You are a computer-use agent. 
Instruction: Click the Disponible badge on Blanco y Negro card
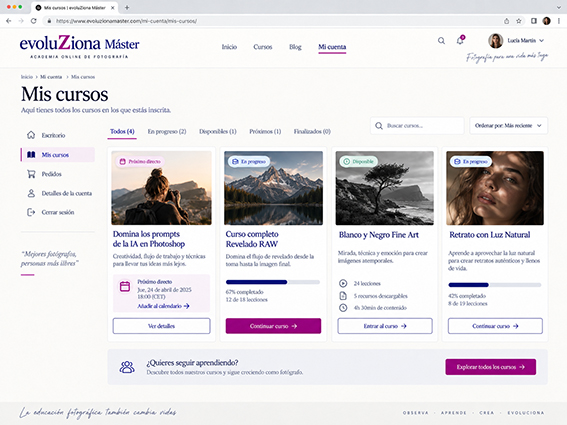358,161
